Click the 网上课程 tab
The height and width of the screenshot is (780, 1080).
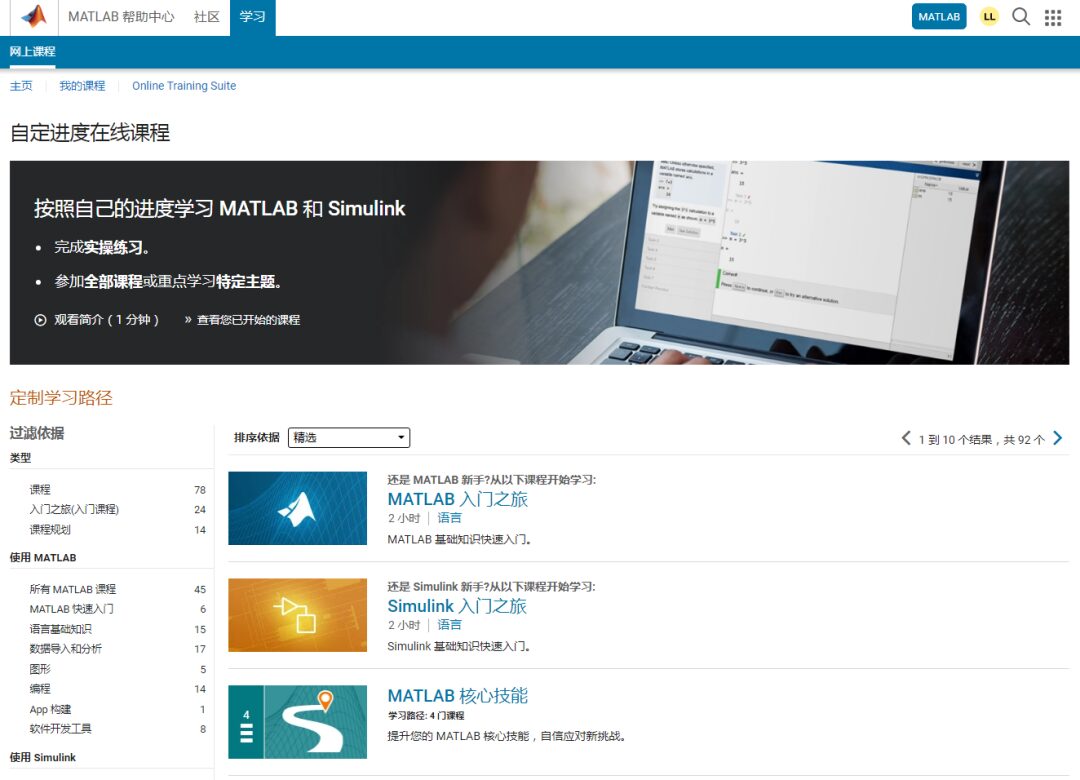coord(32,52)
